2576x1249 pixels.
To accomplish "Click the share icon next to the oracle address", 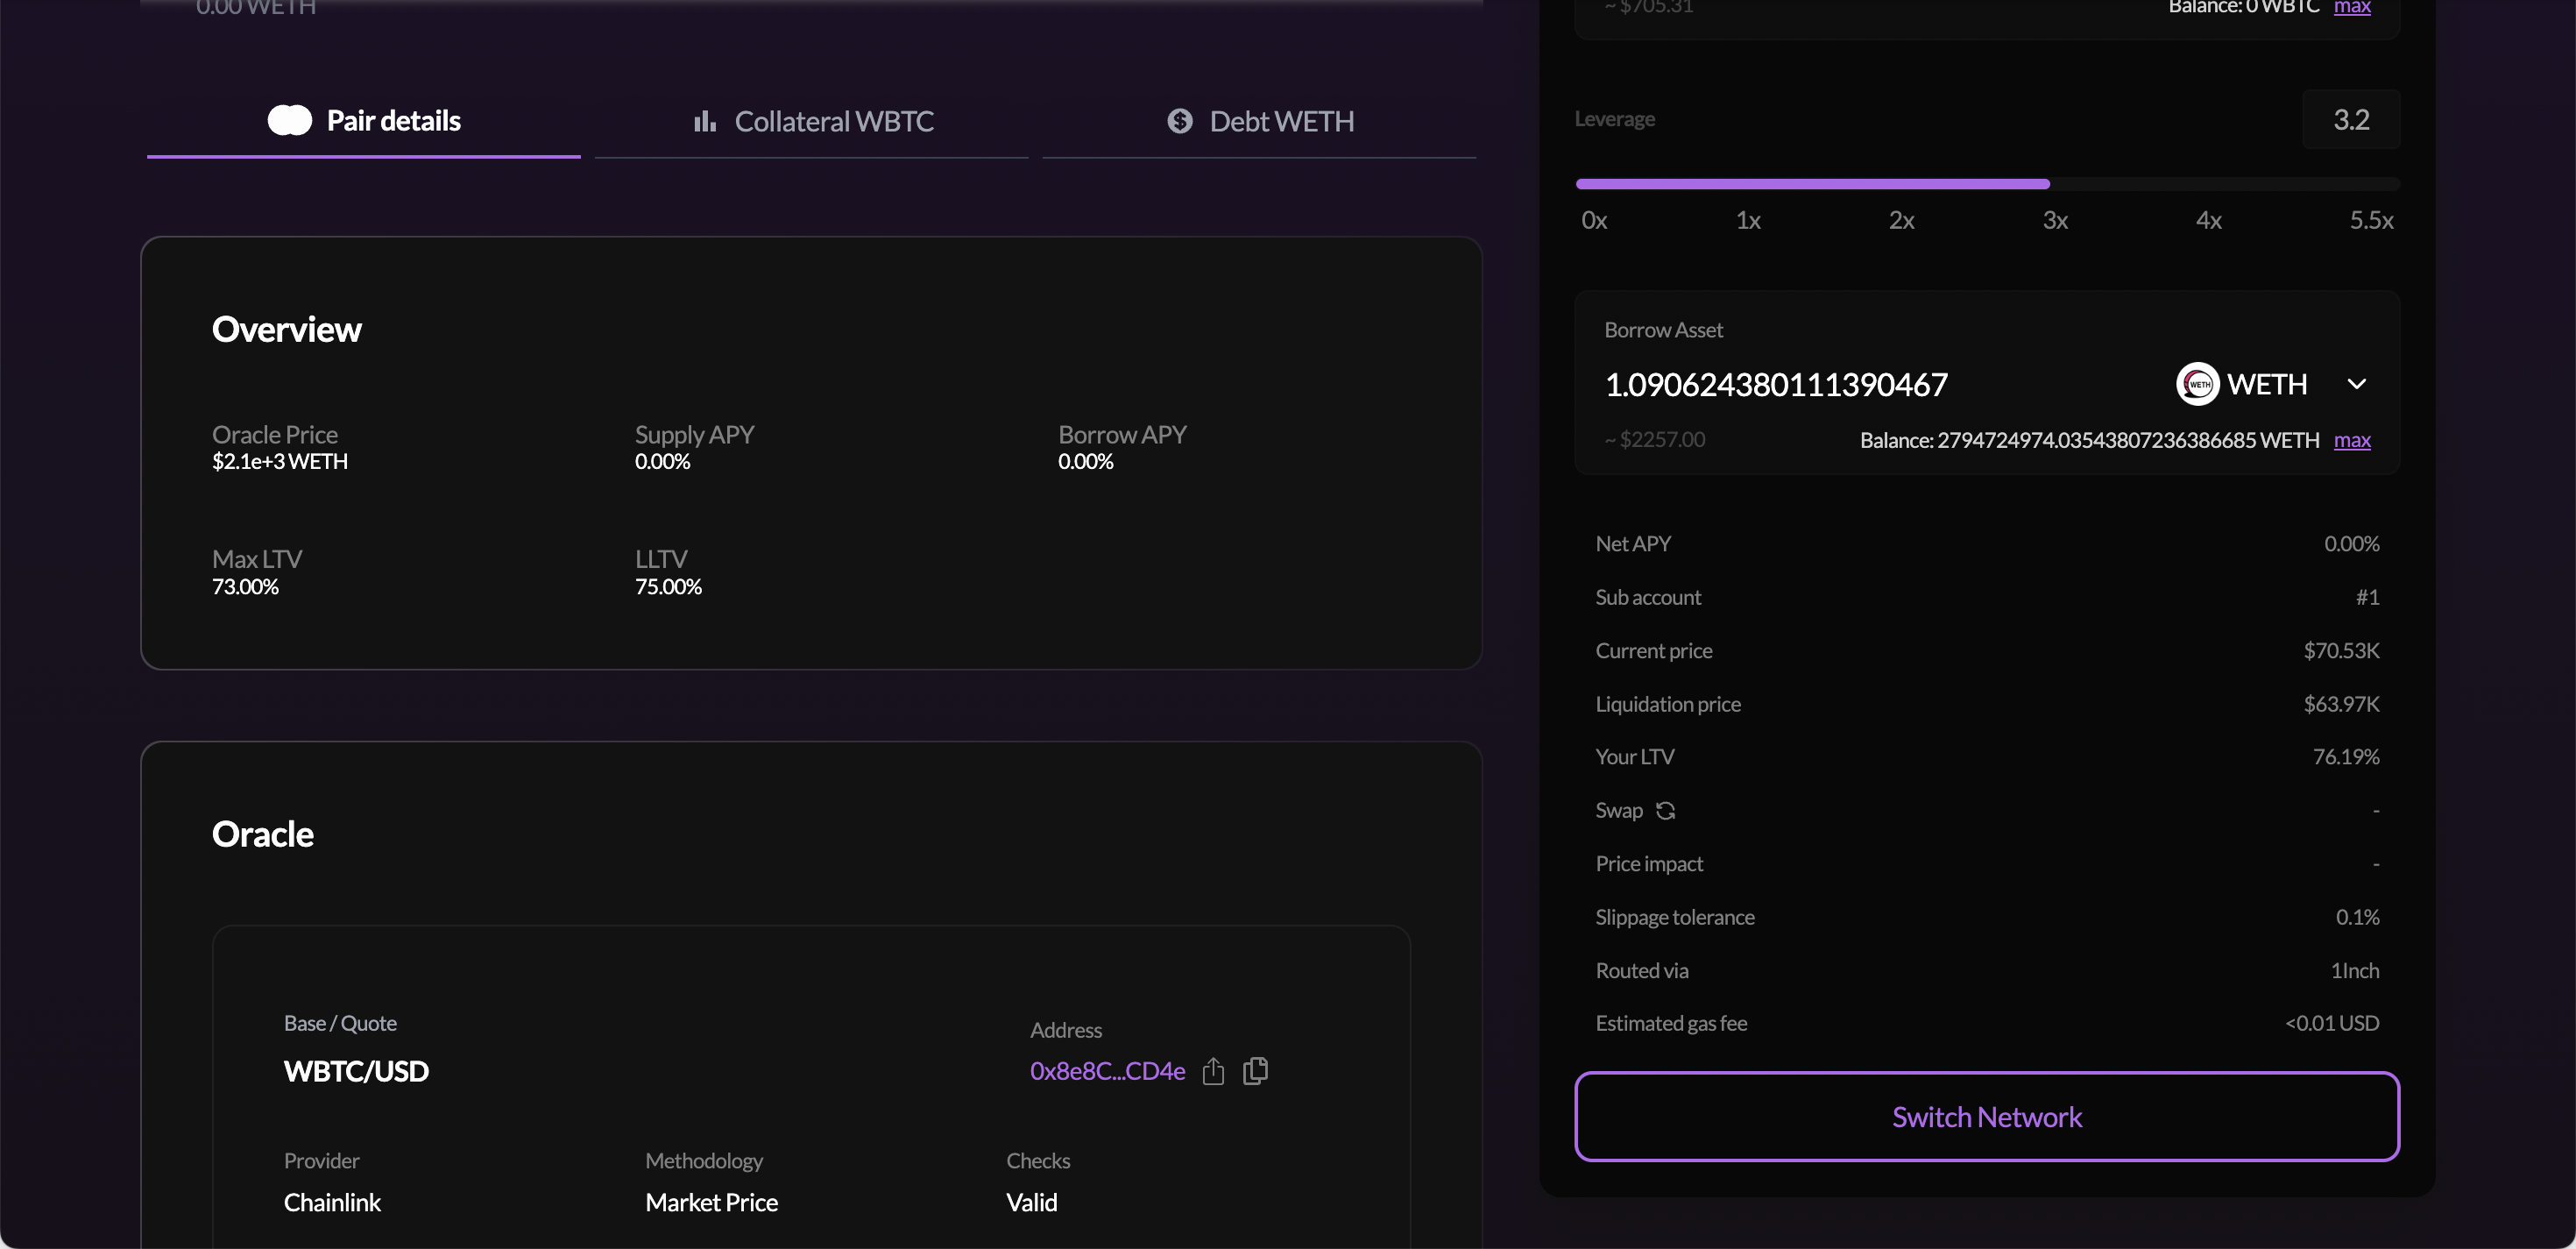I will coord(1213,1071).
